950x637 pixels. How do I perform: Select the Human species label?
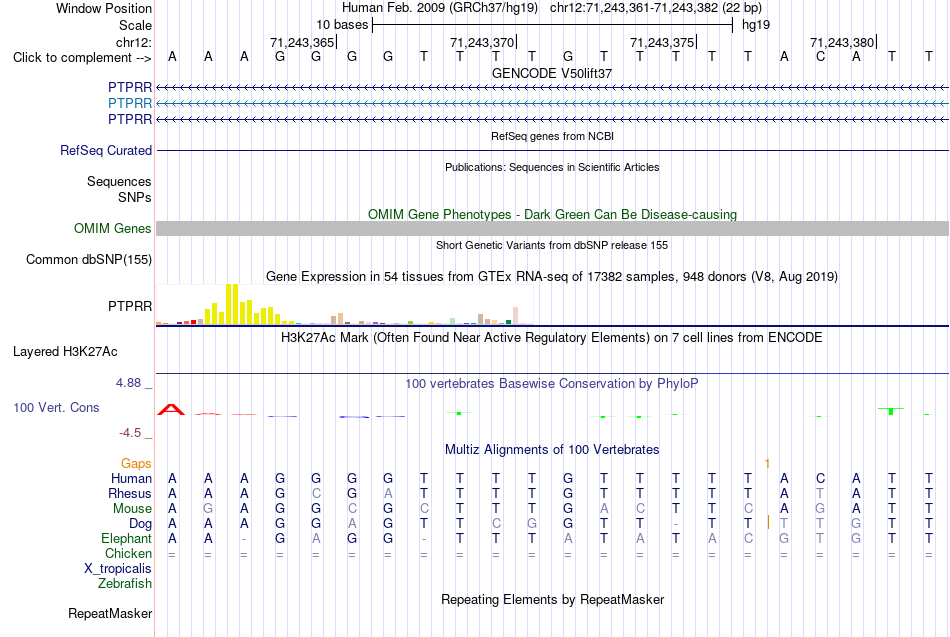coord(131,479)
